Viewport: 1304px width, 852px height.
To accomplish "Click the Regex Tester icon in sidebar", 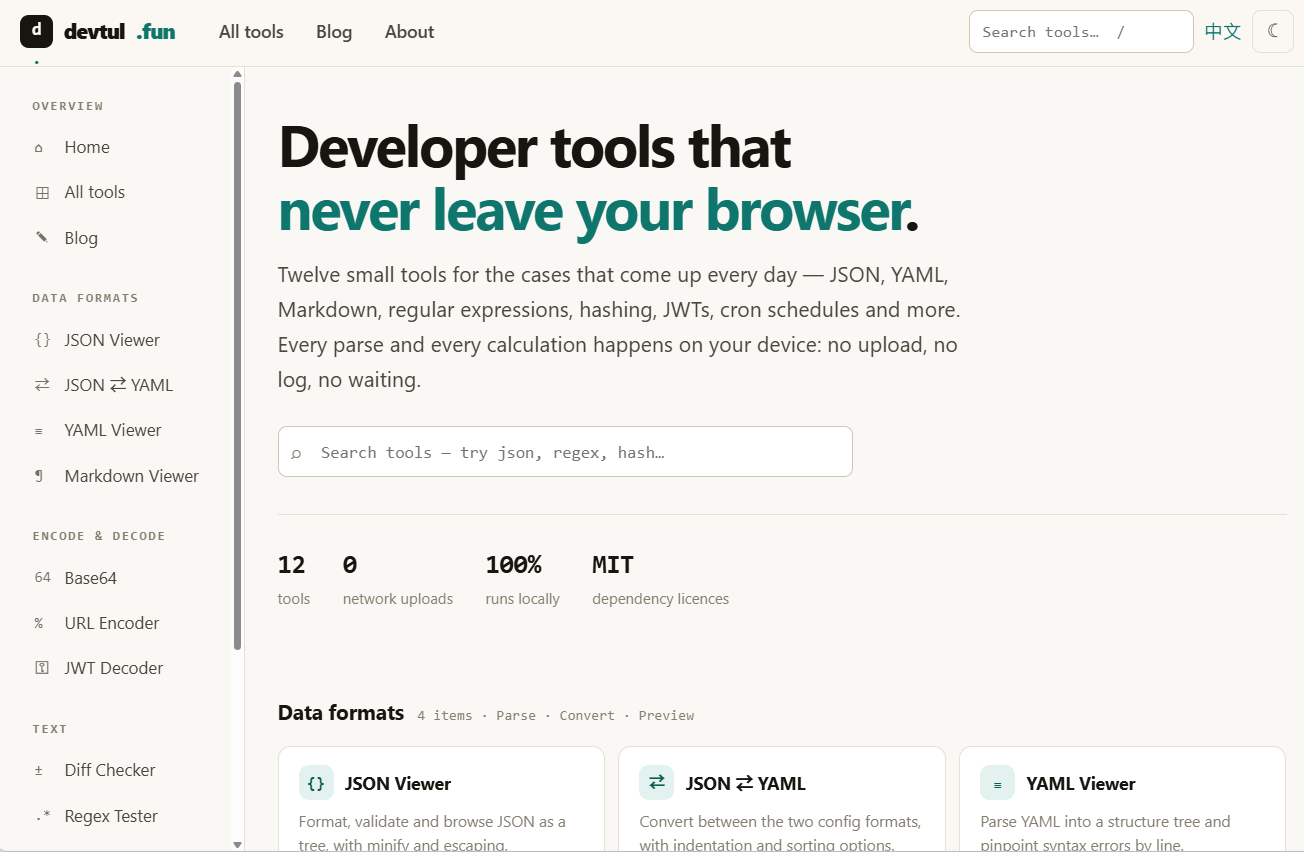I will tap(42, 816).
